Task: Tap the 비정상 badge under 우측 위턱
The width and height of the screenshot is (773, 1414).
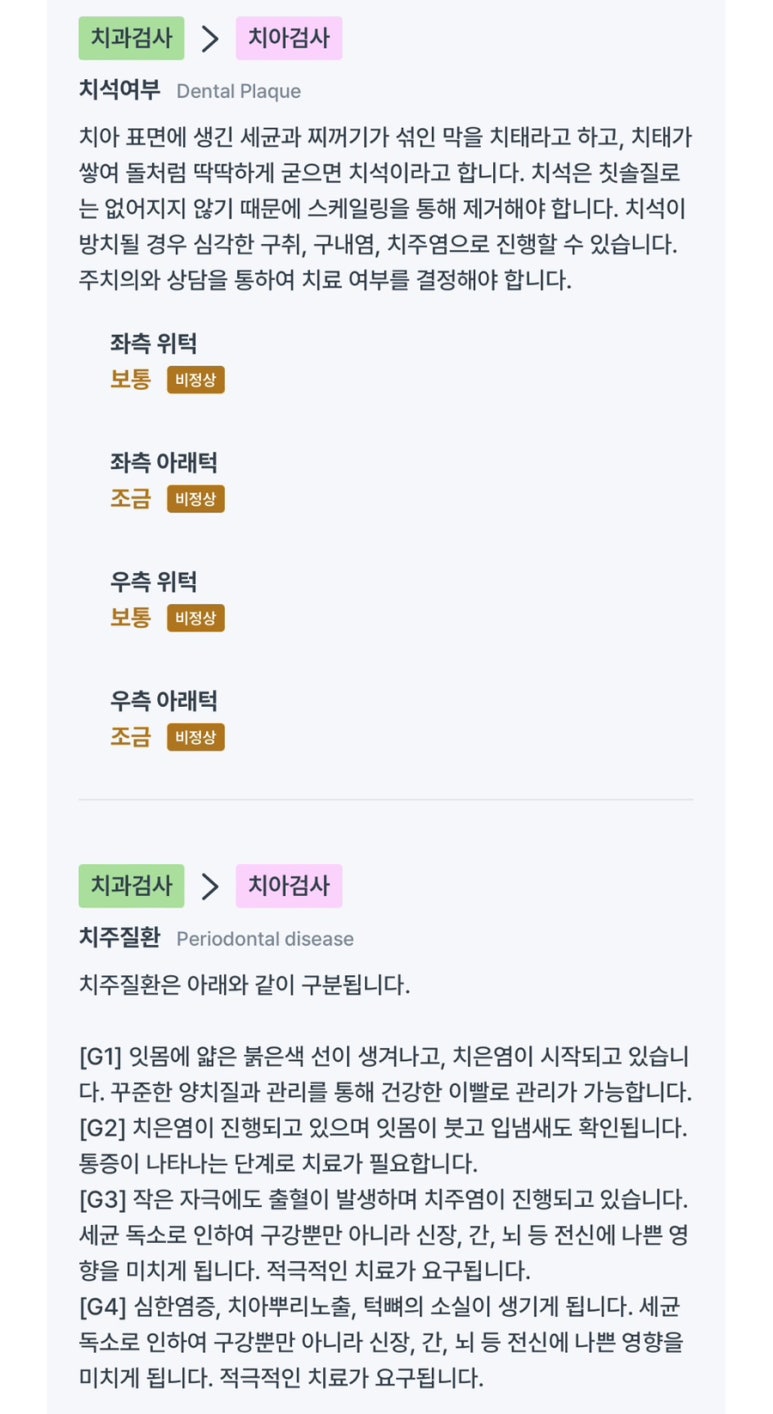Action: point(196,618)
